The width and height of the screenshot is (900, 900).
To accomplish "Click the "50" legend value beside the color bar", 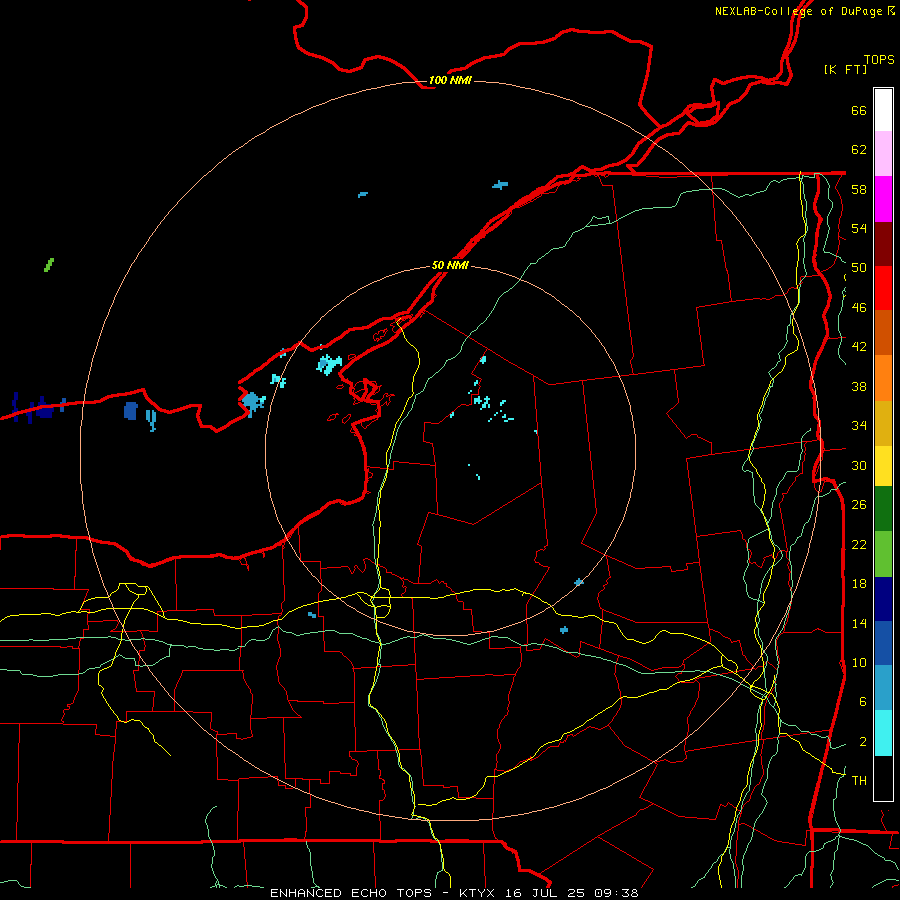I will 859,268.
